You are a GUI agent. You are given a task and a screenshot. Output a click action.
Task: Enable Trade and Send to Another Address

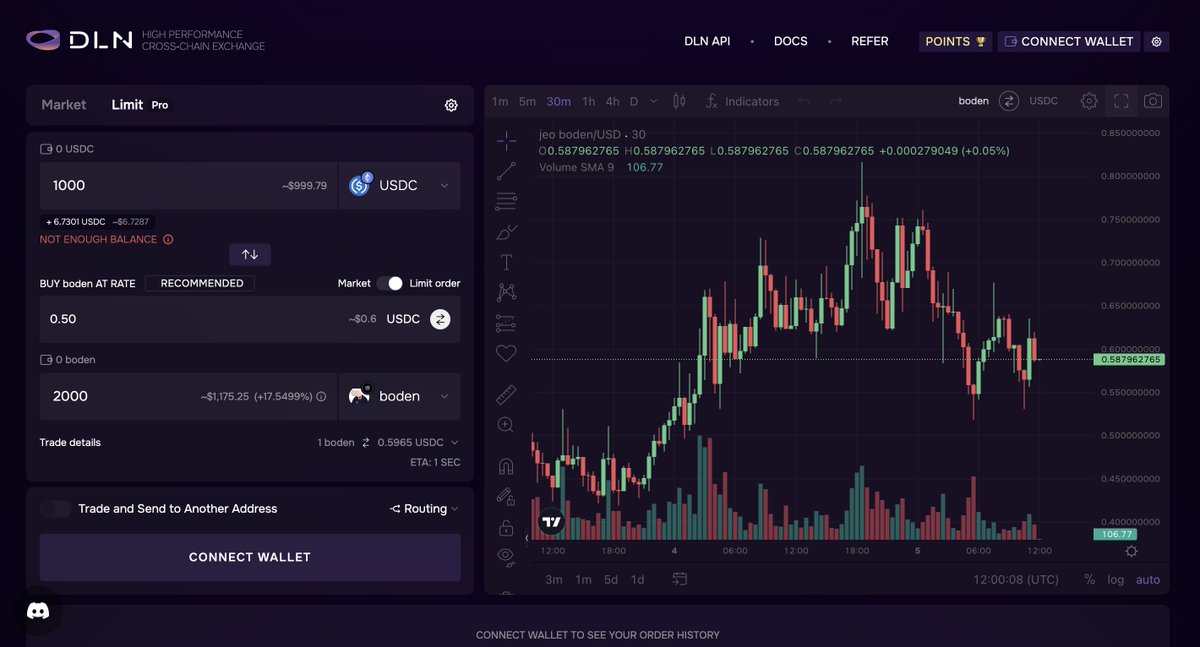click(56, 509)
